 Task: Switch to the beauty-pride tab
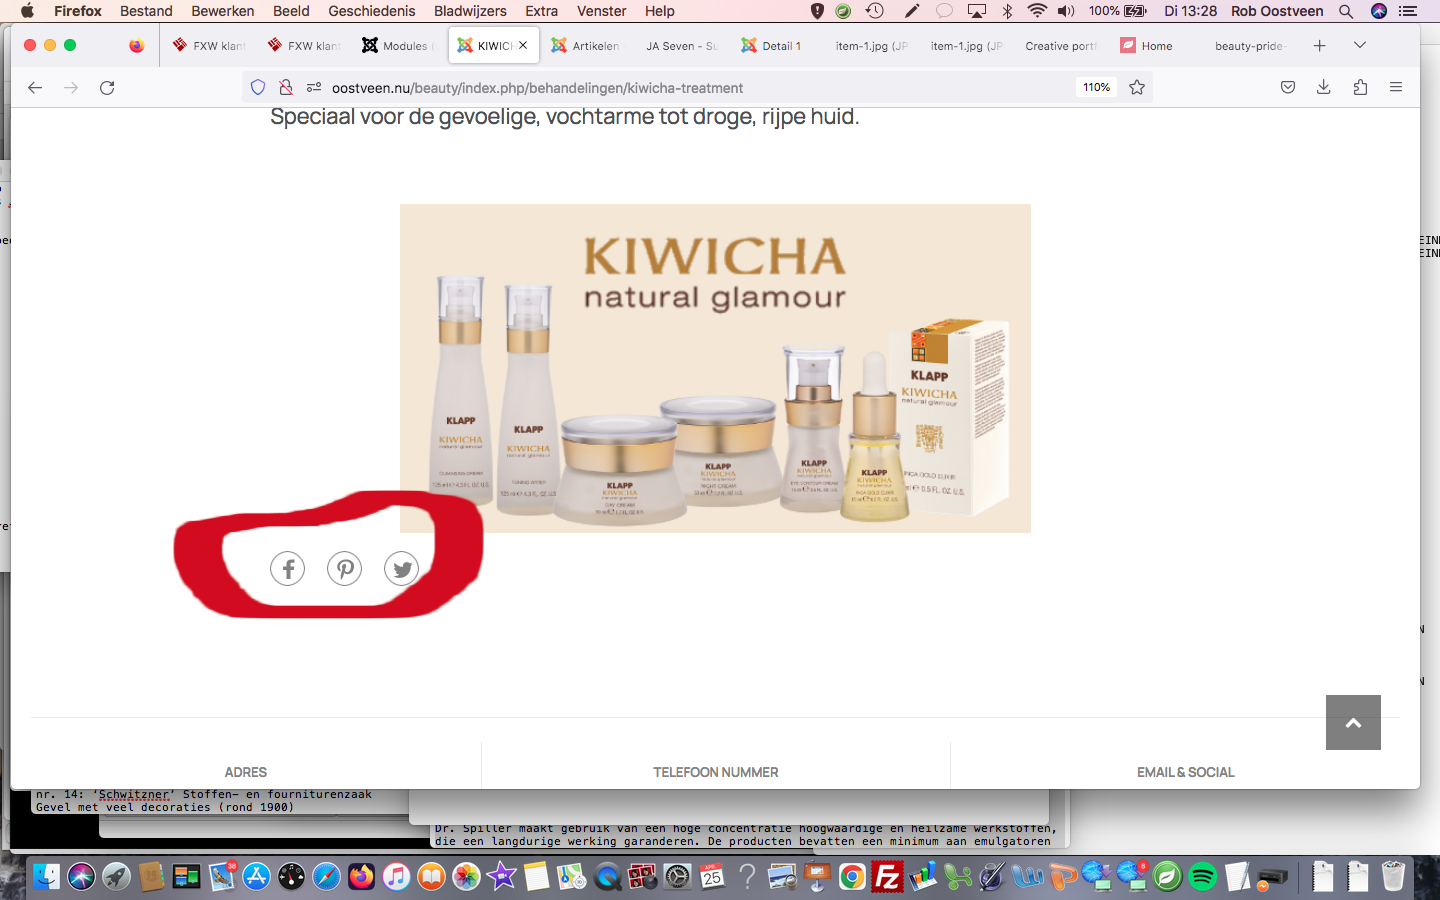pos(1250,46)
